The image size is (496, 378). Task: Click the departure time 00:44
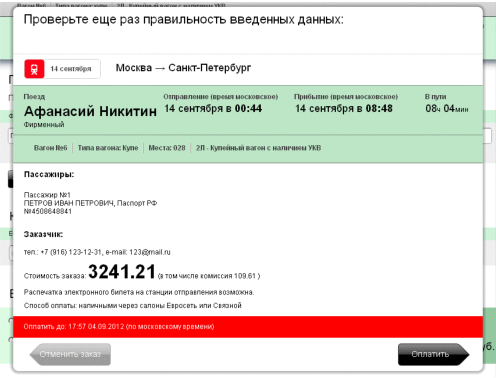click(x=248, y=108)
